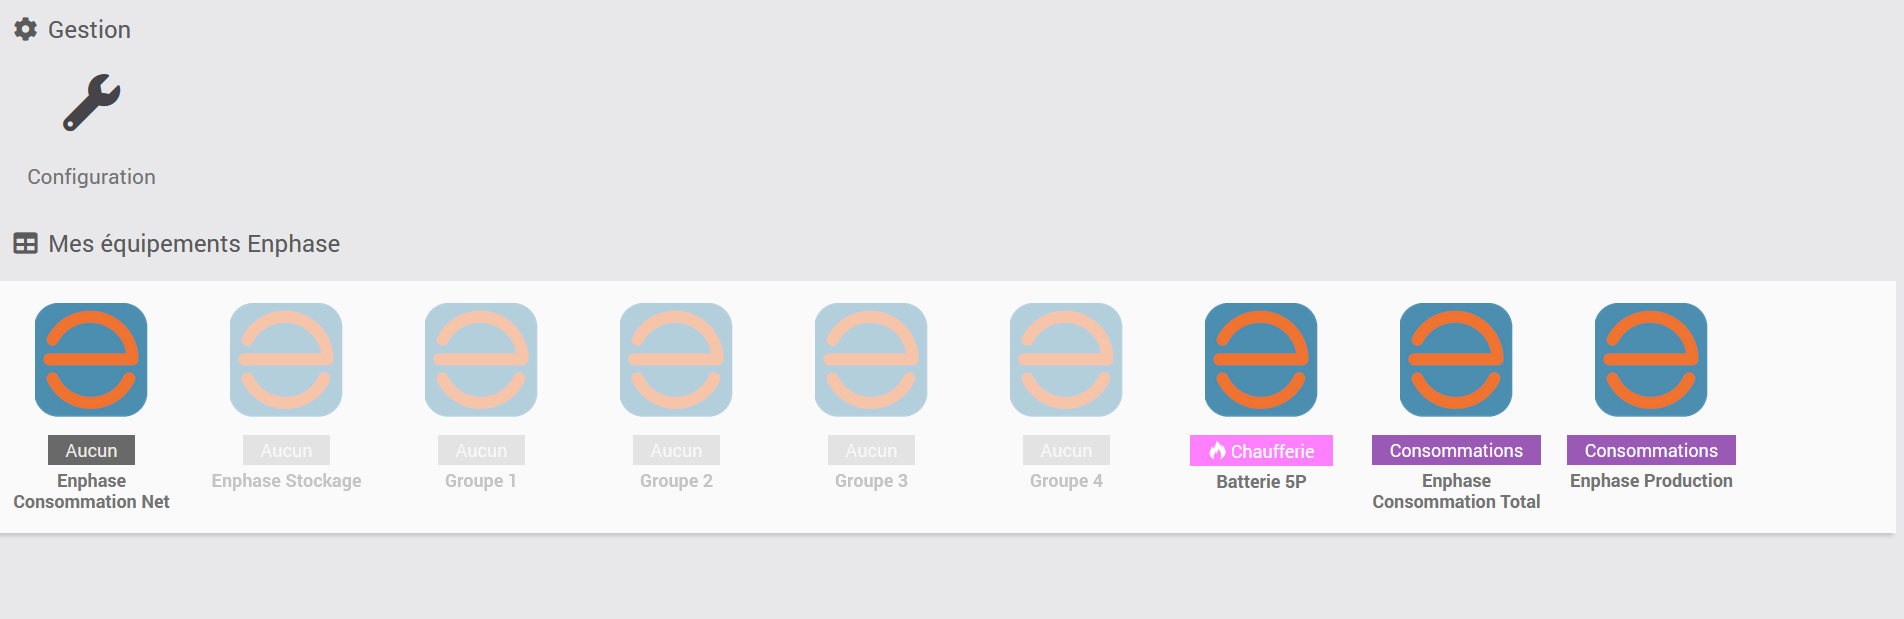This screenshot has height=619, width=1904.
Task: Click the Gestion gear icon
Action: point(25,30)
